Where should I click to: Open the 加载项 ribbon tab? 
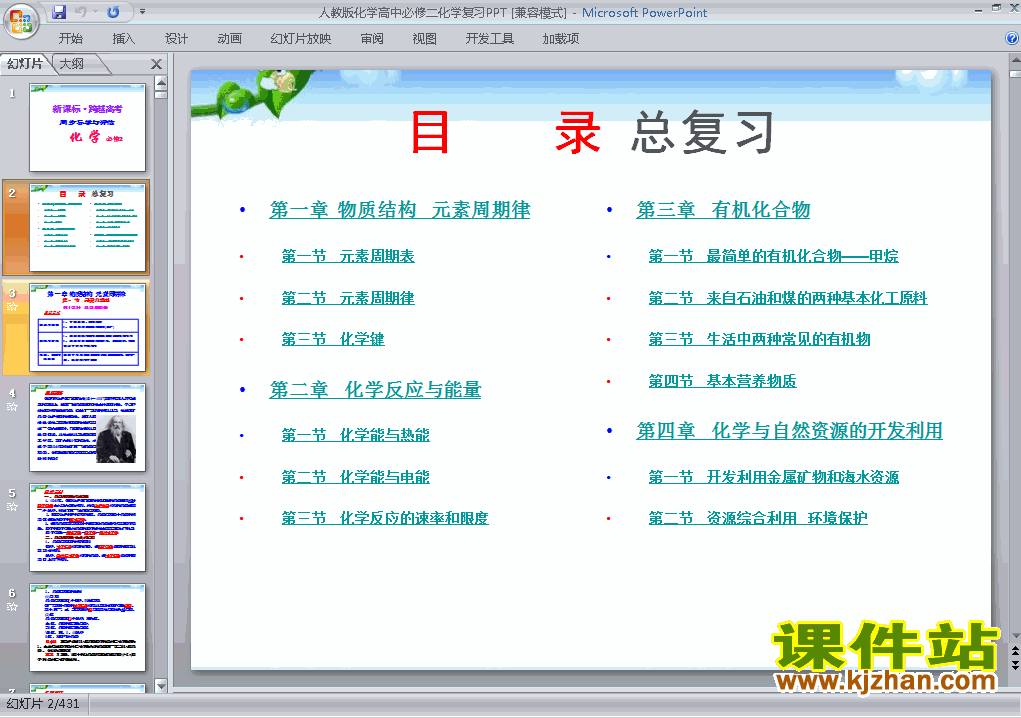pos(561,38)
